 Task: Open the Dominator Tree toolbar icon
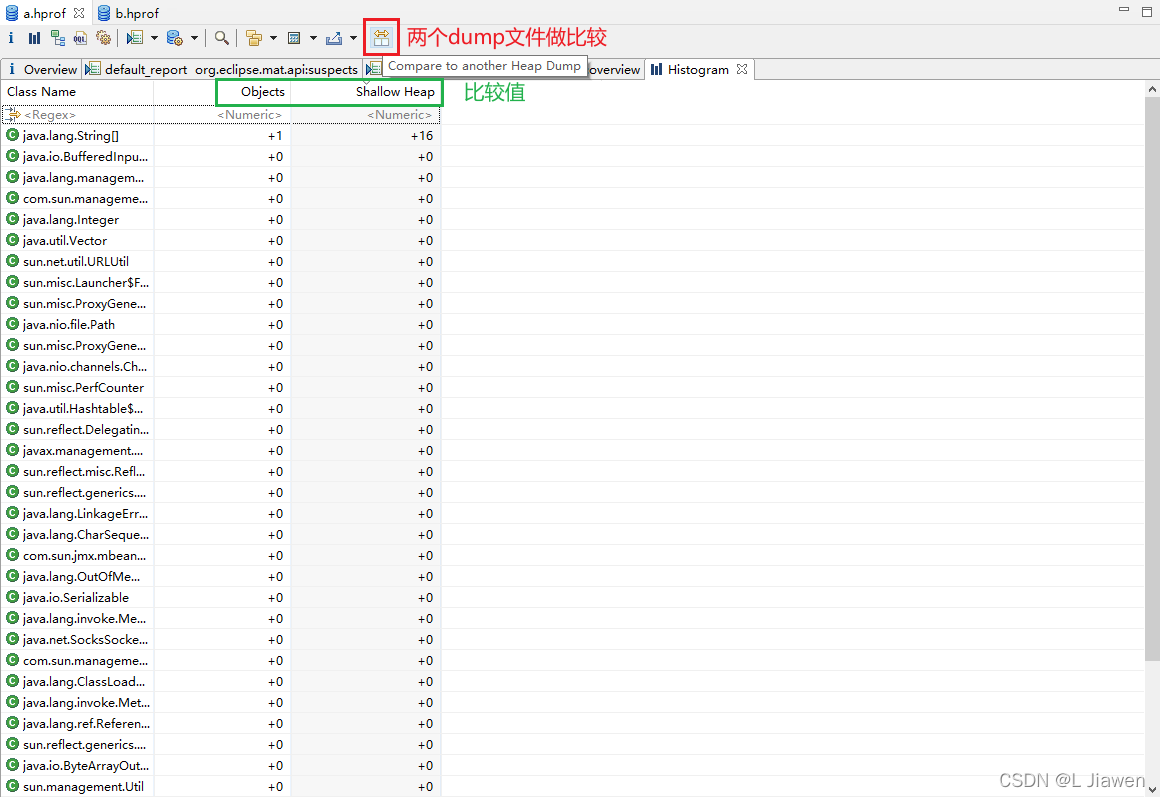click(x=58, y=38)
